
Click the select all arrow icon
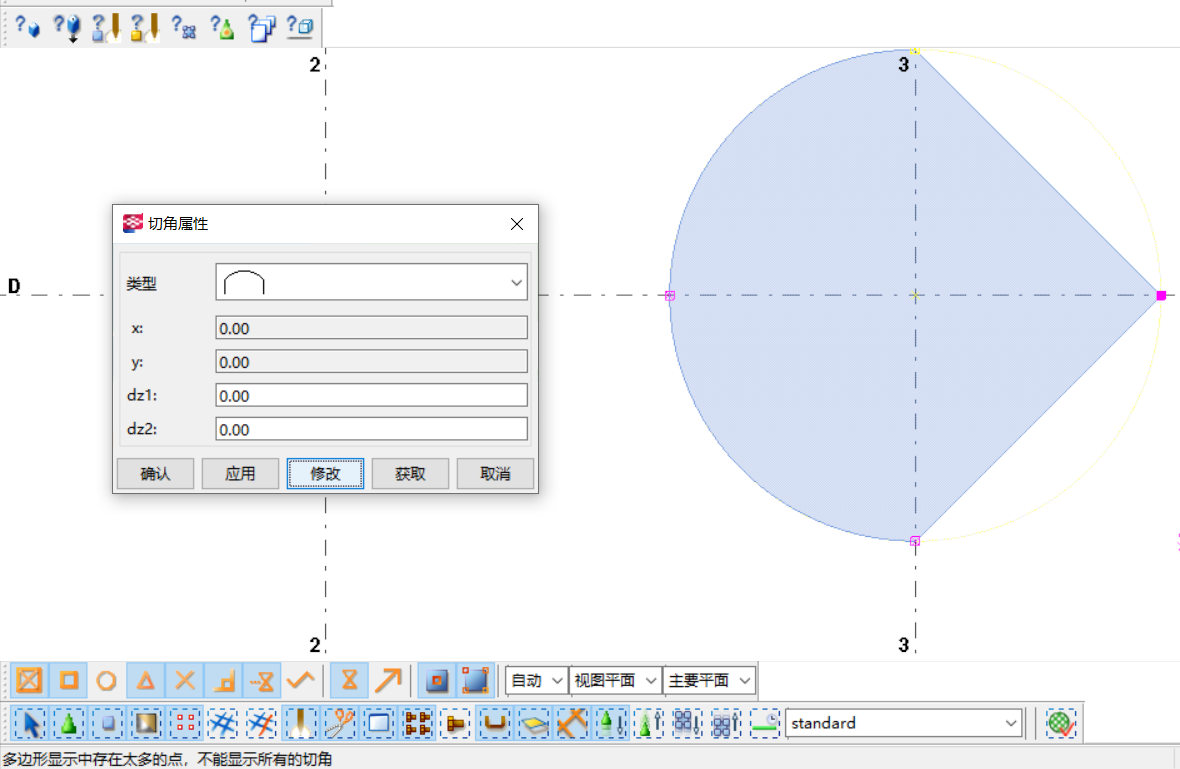(30, 723)
